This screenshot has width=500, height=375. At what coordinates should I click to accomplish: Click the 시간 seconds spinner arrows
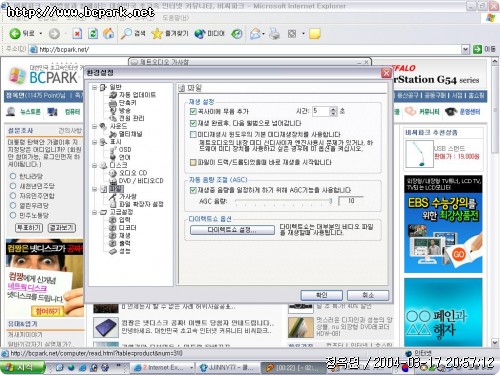[333, 111]
